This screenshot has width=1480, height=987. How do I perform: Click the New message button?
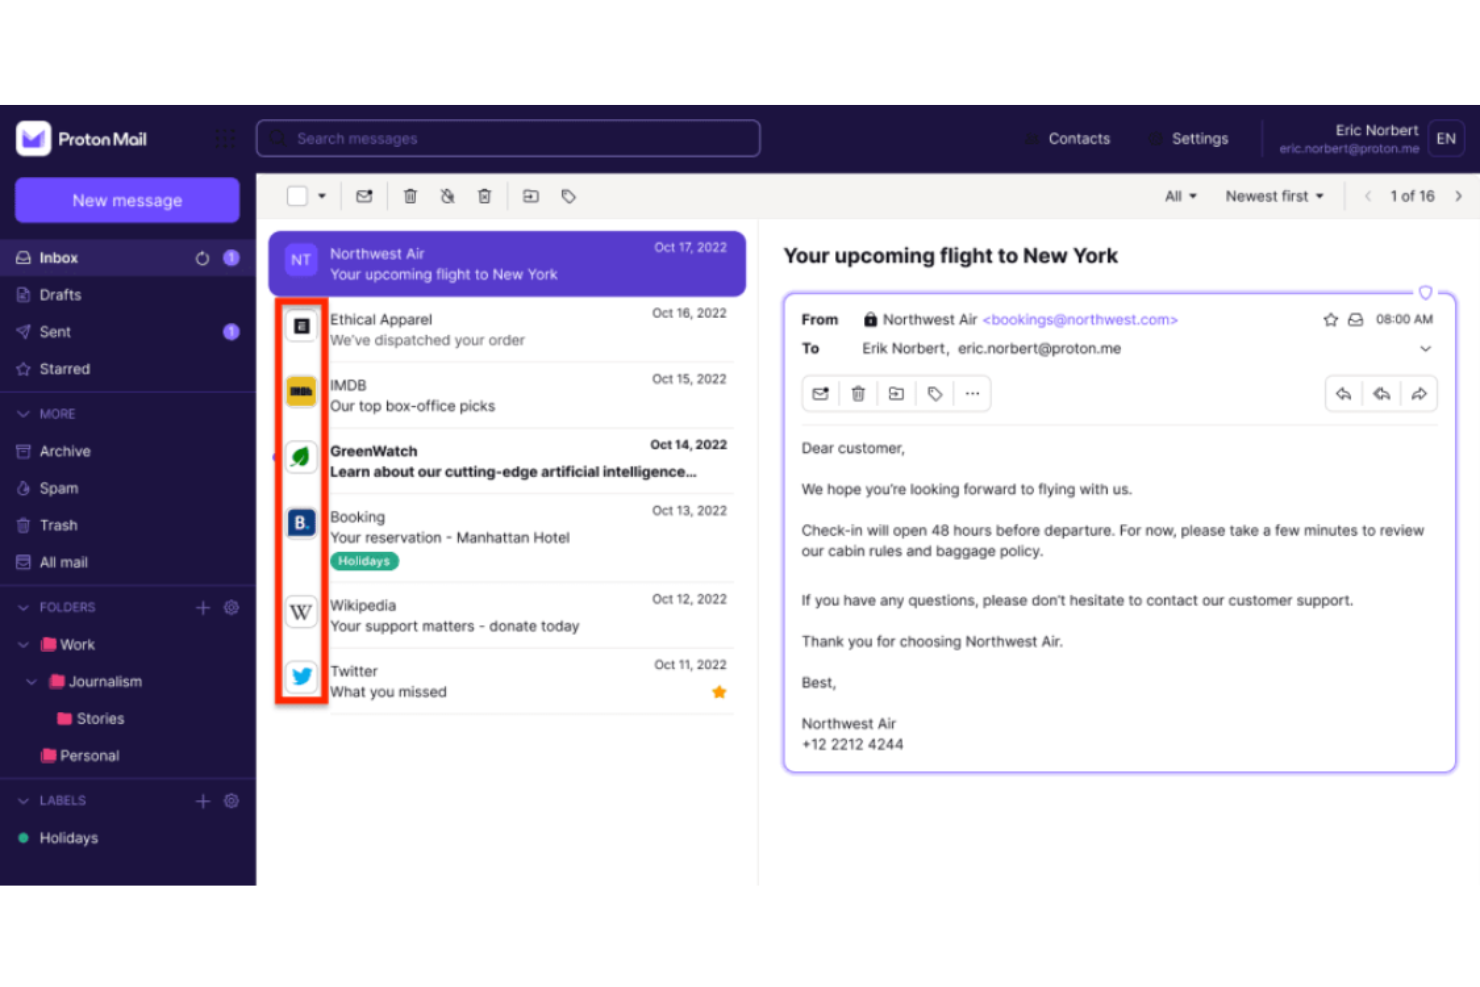127,200
